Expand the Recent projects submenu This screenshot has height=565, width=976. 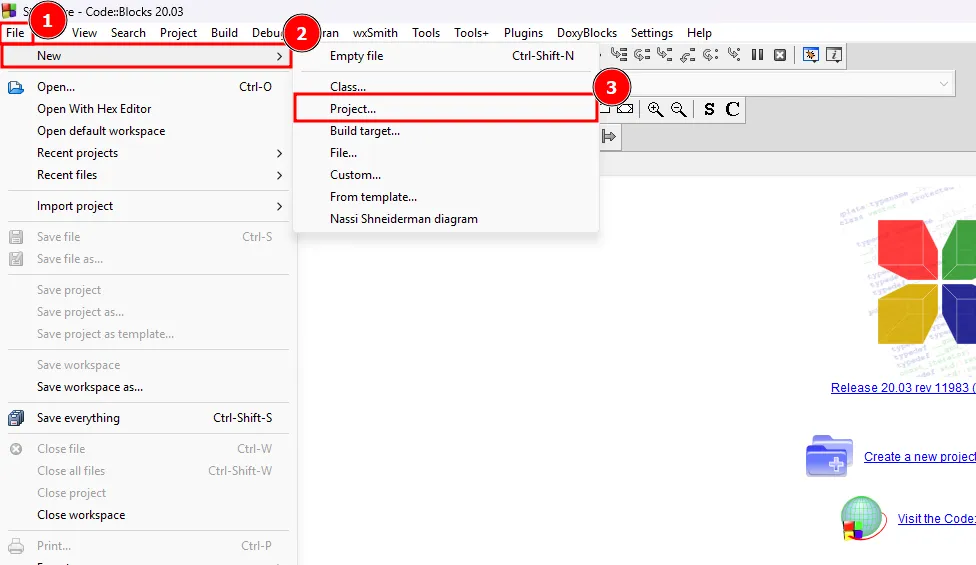[x=78, y=153]
